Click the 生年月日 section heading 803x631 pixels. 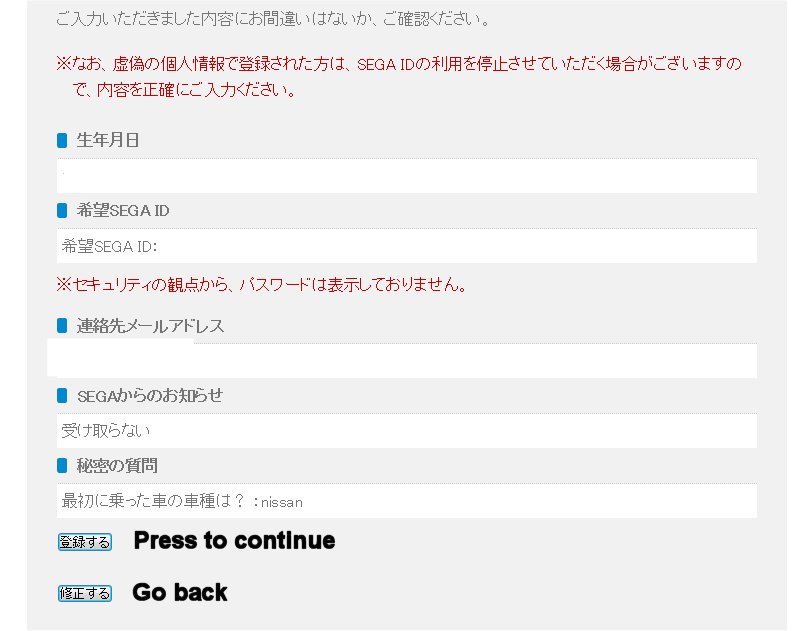(108, 140)
